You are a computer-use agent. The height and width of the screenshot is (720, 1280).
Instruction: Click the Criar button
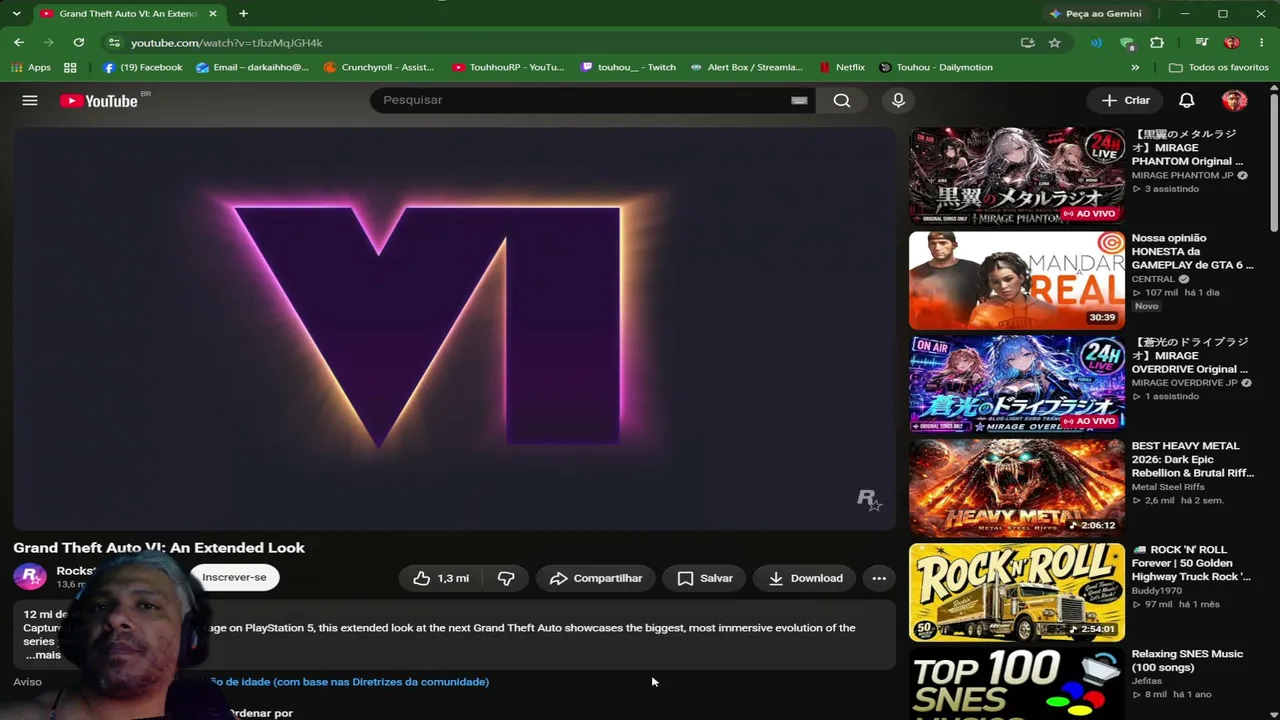coord(1126,100)
